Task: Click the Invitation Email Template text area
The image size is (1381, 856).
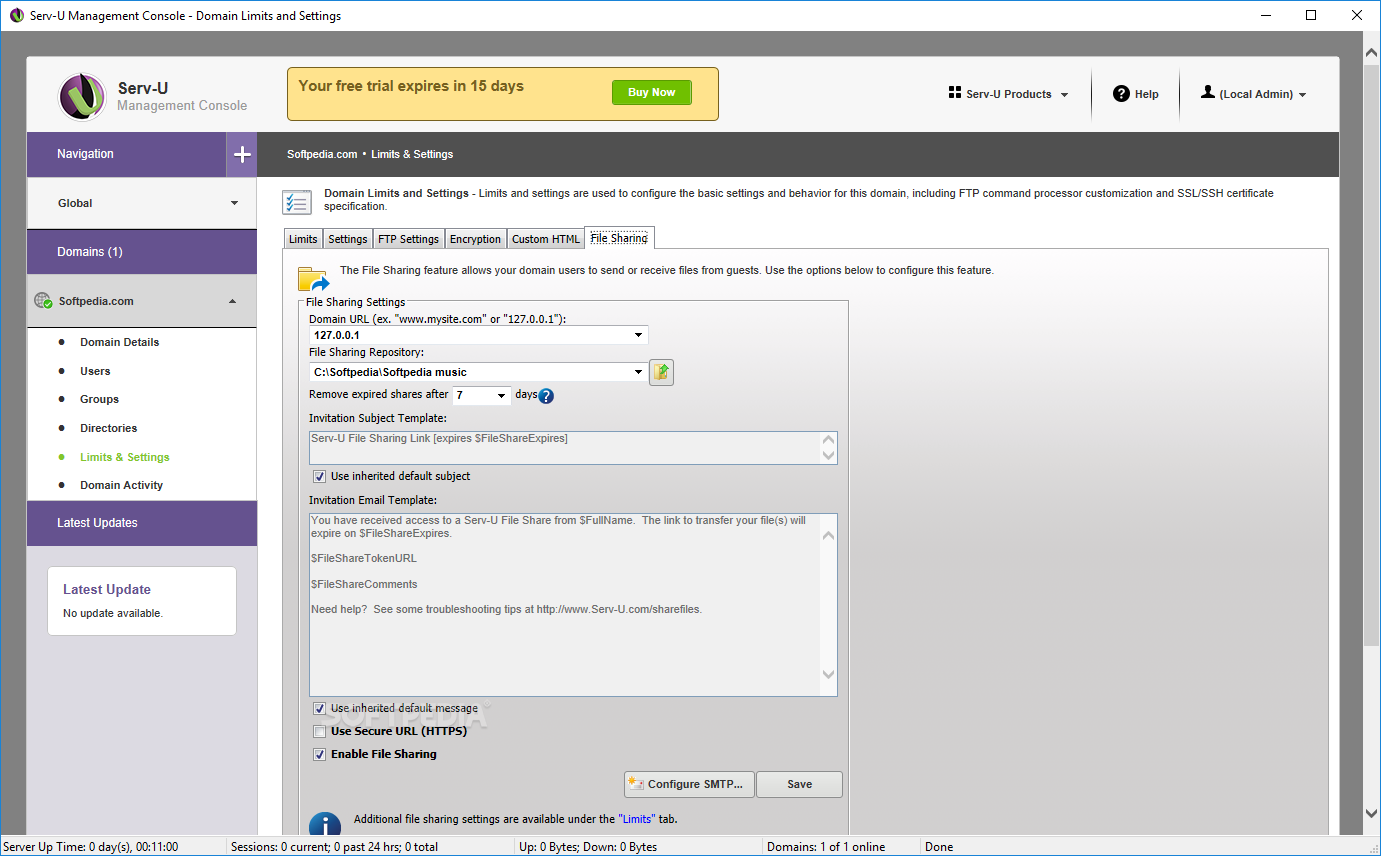Action: pos(573,604)
